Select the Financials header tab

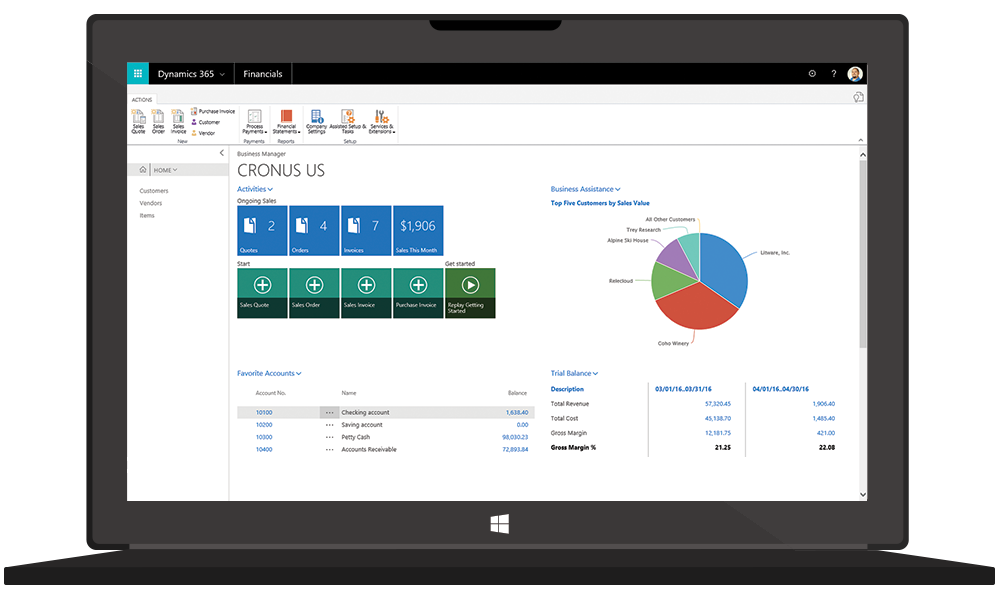[x=262, y=73]
